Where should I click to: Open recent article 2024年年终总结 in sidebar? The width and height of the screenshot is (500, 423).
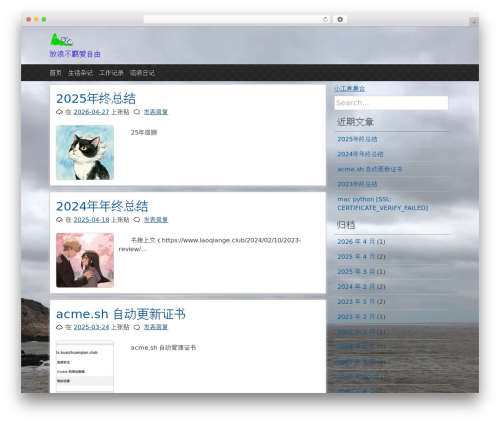coord(360,154)
